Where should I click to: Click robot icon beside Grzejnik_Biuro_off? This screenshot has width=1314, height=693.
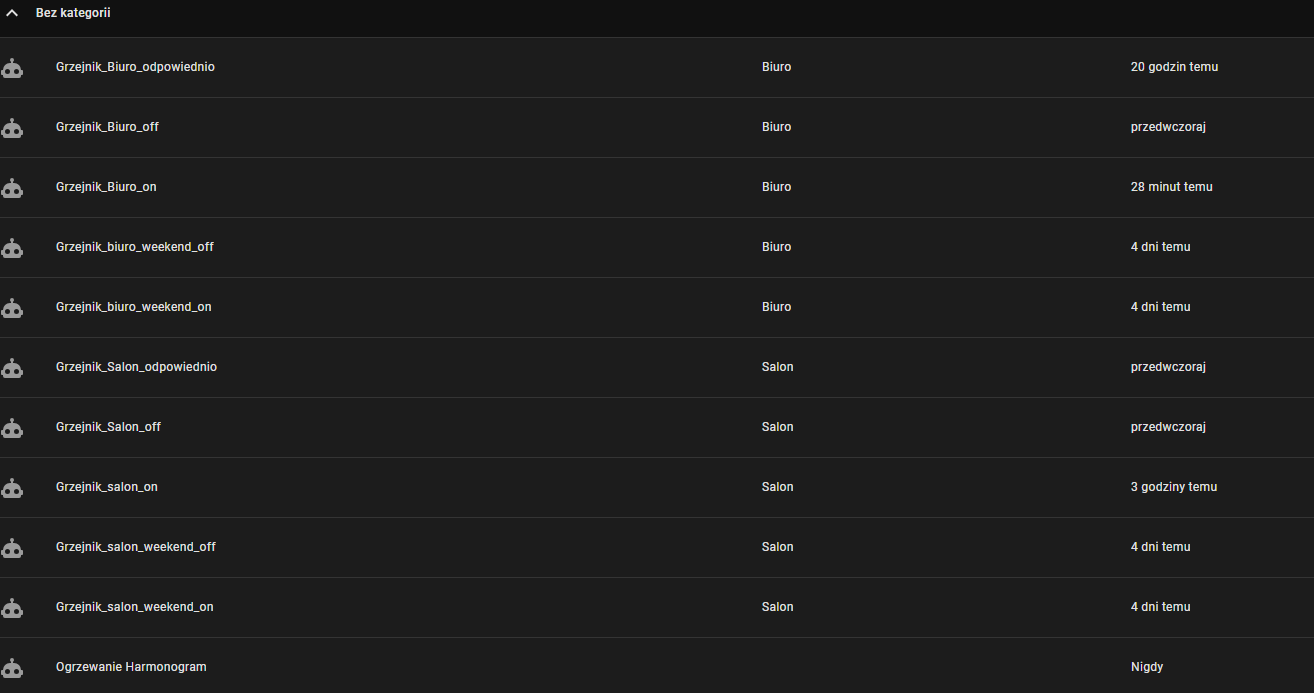point(12,128)
